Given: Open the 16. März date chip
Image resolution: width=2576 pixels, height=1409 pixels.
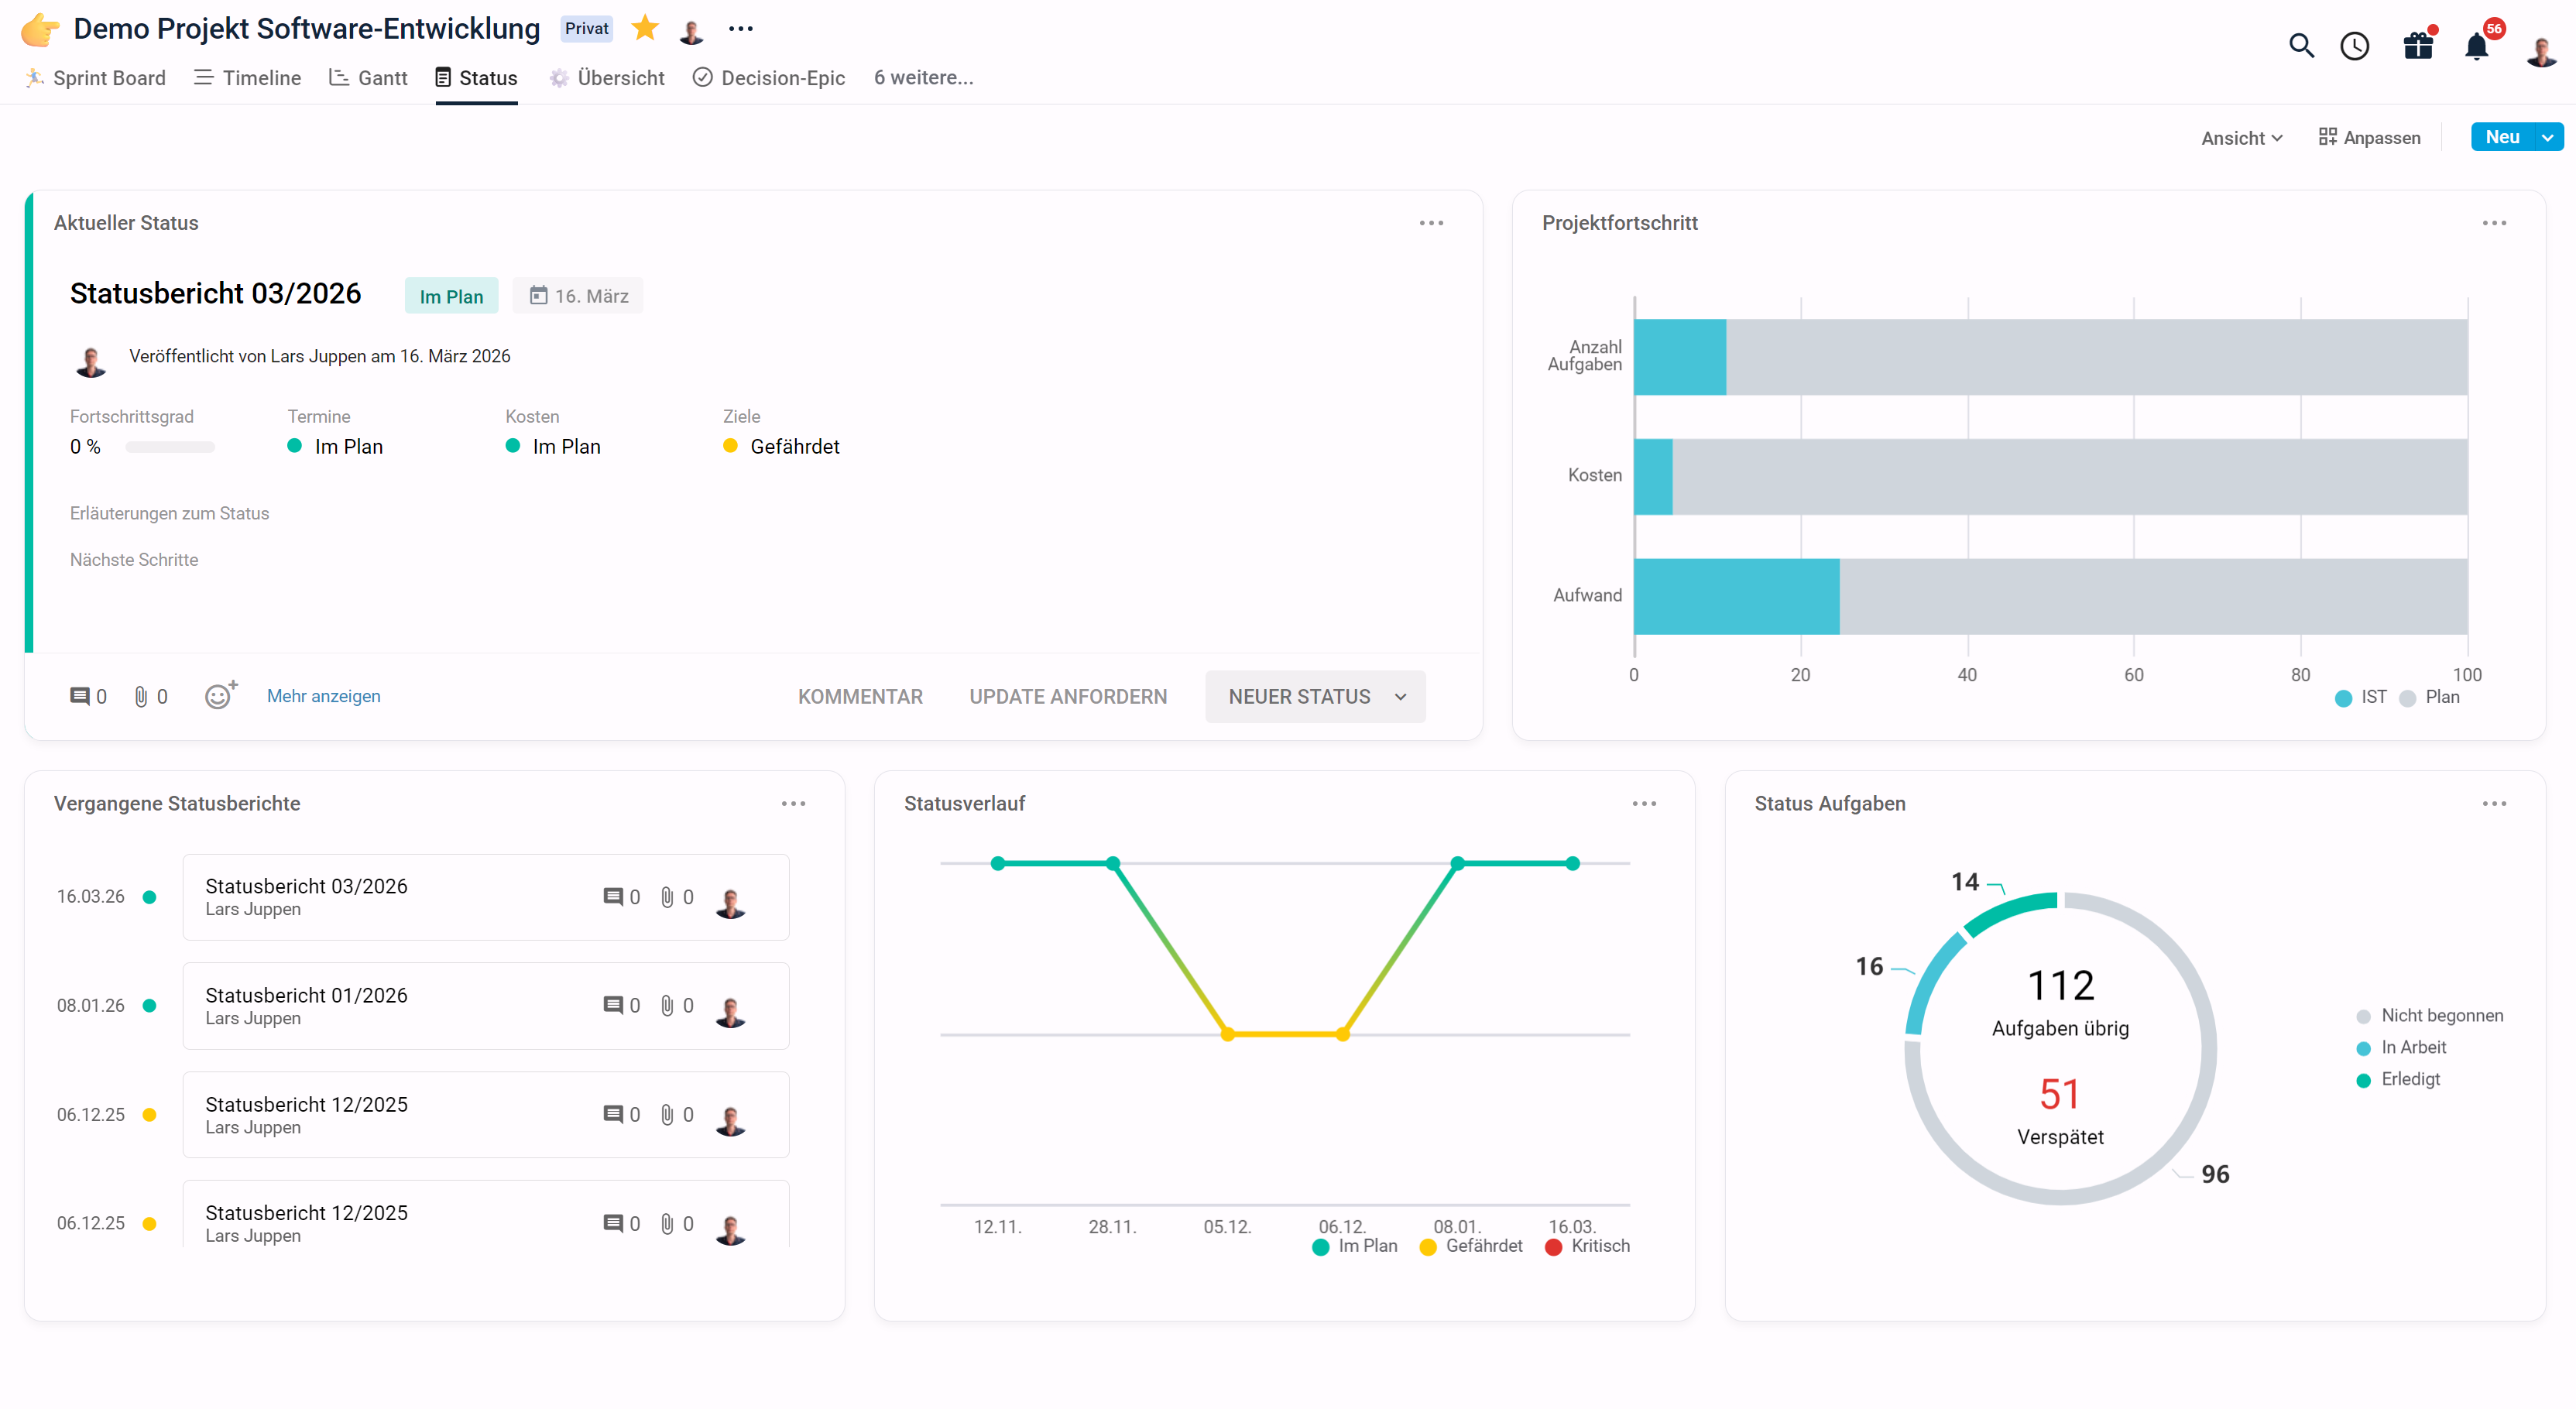Looking at the screenshot, I should pyautogui.click(x=578, y=296).
